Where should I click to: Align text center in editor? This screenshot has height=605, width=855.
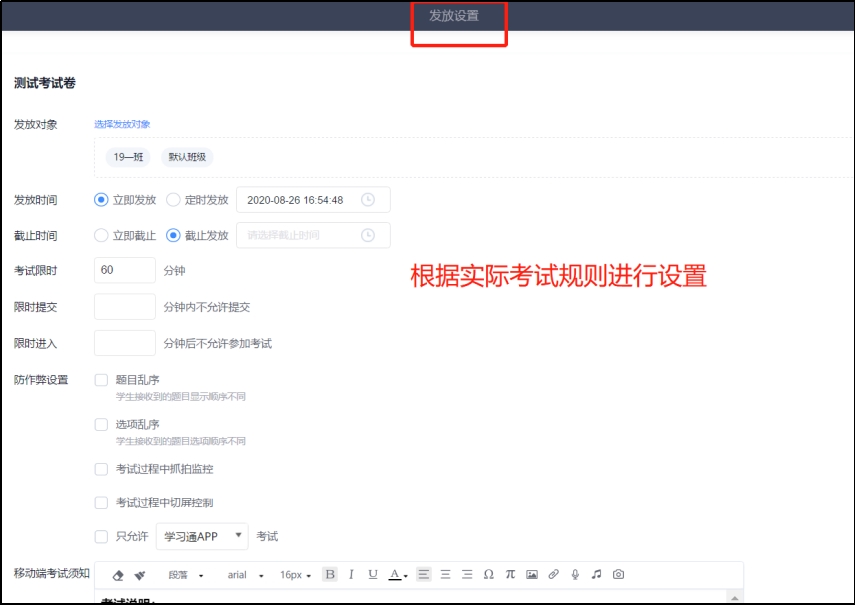pyautogui.click(x=445, y=574)
